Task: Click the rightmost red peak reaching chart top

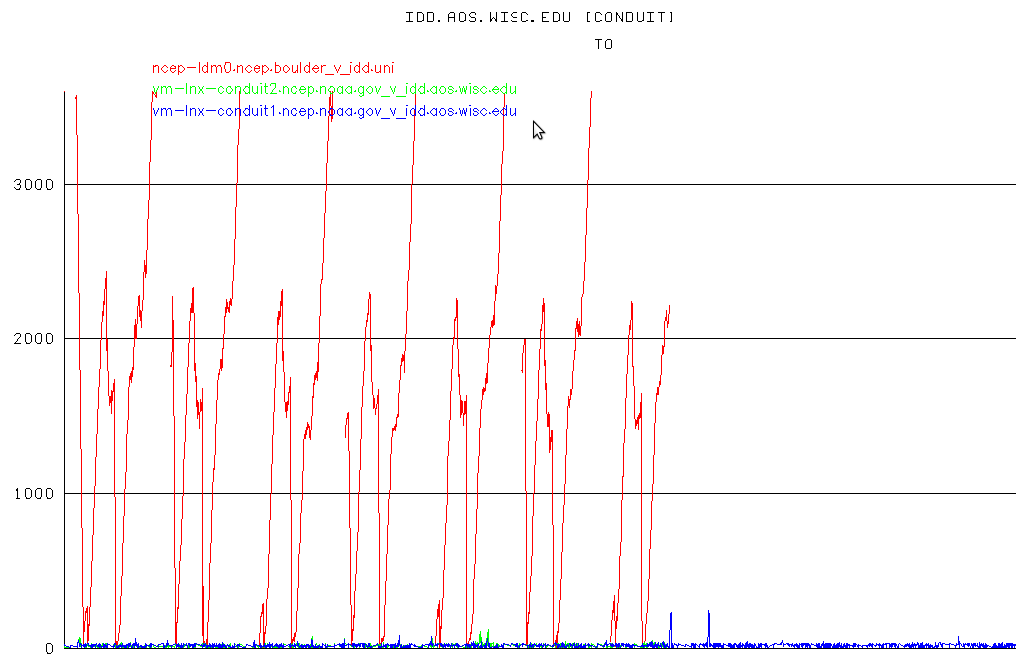Action: (591, 95)
